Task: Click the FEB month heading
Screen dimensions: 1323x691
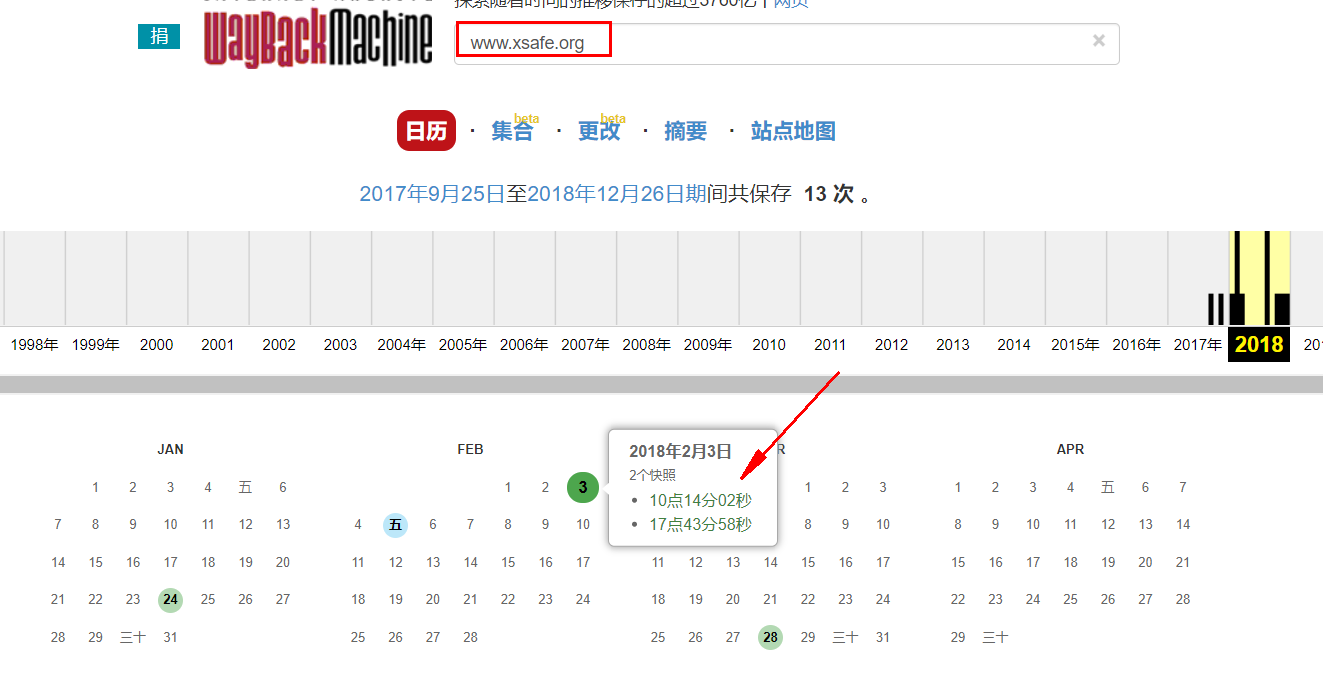Action: point(470,450)
